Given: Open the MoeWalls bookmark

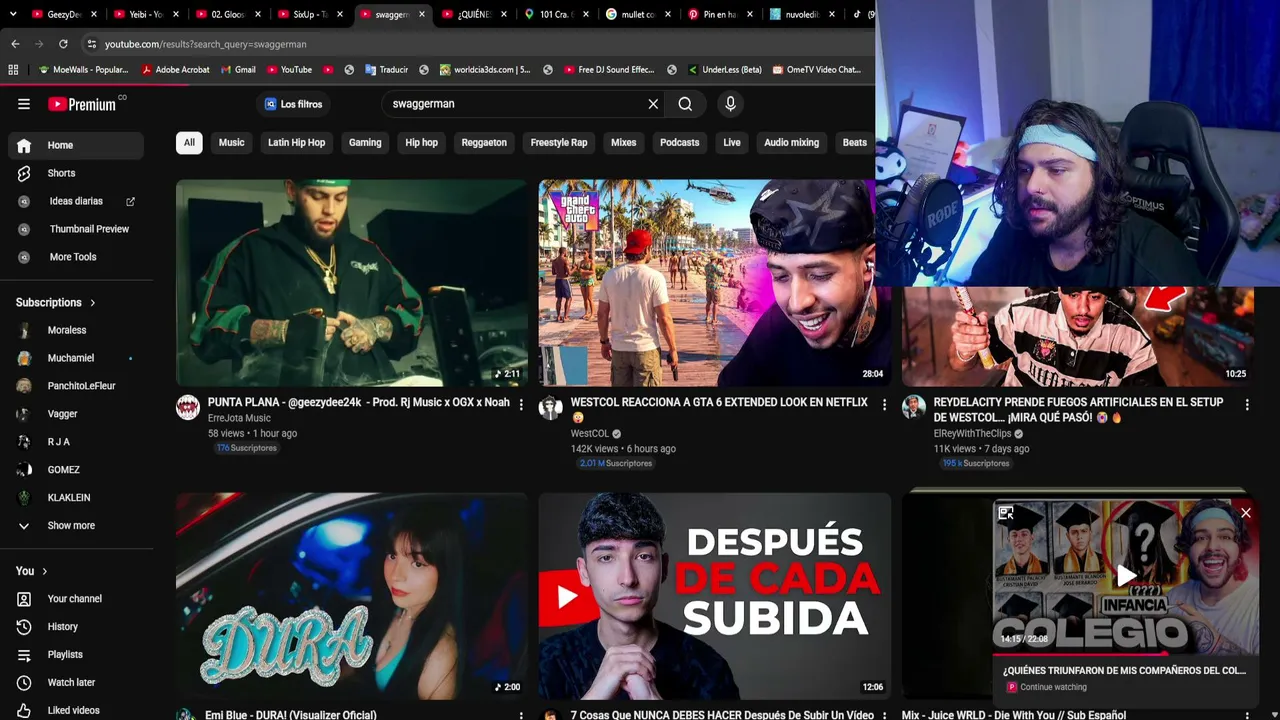Looking at the screenshot, I should point(83,70).
